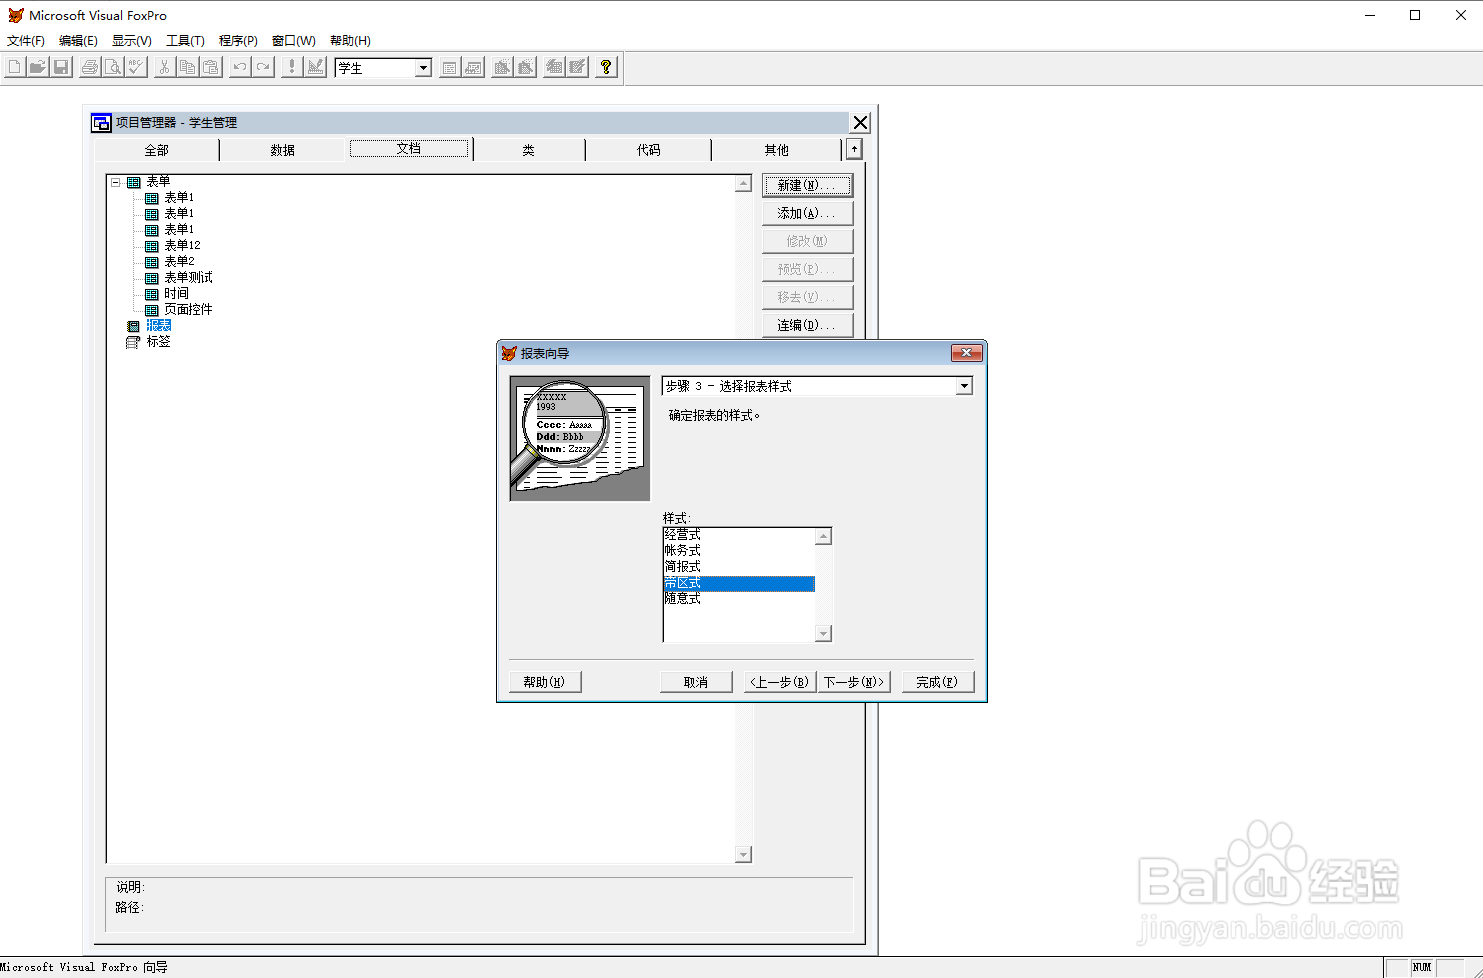This screenshot has height=978, width=1483.
Task: Select 表单测试 in the project tree
Action: (x=188, y=277)
